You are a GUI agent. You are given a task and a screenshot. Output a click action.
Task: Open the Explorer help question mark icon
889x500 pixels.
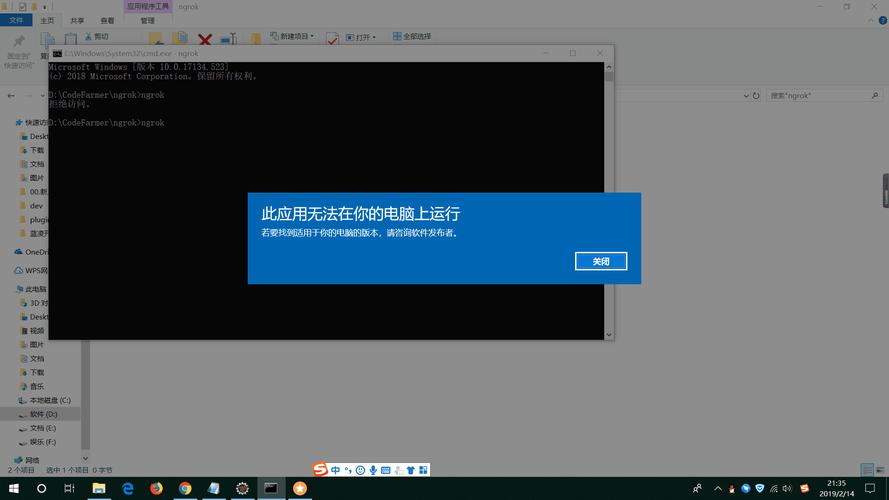(883, 20)
